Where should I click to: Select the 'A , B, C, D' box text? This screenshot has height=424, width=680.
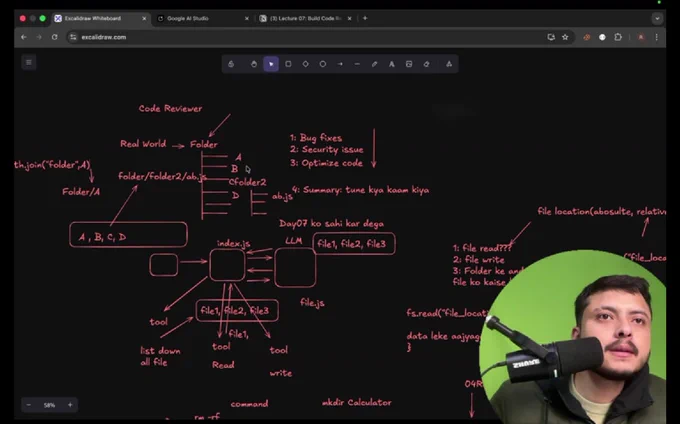102,237
